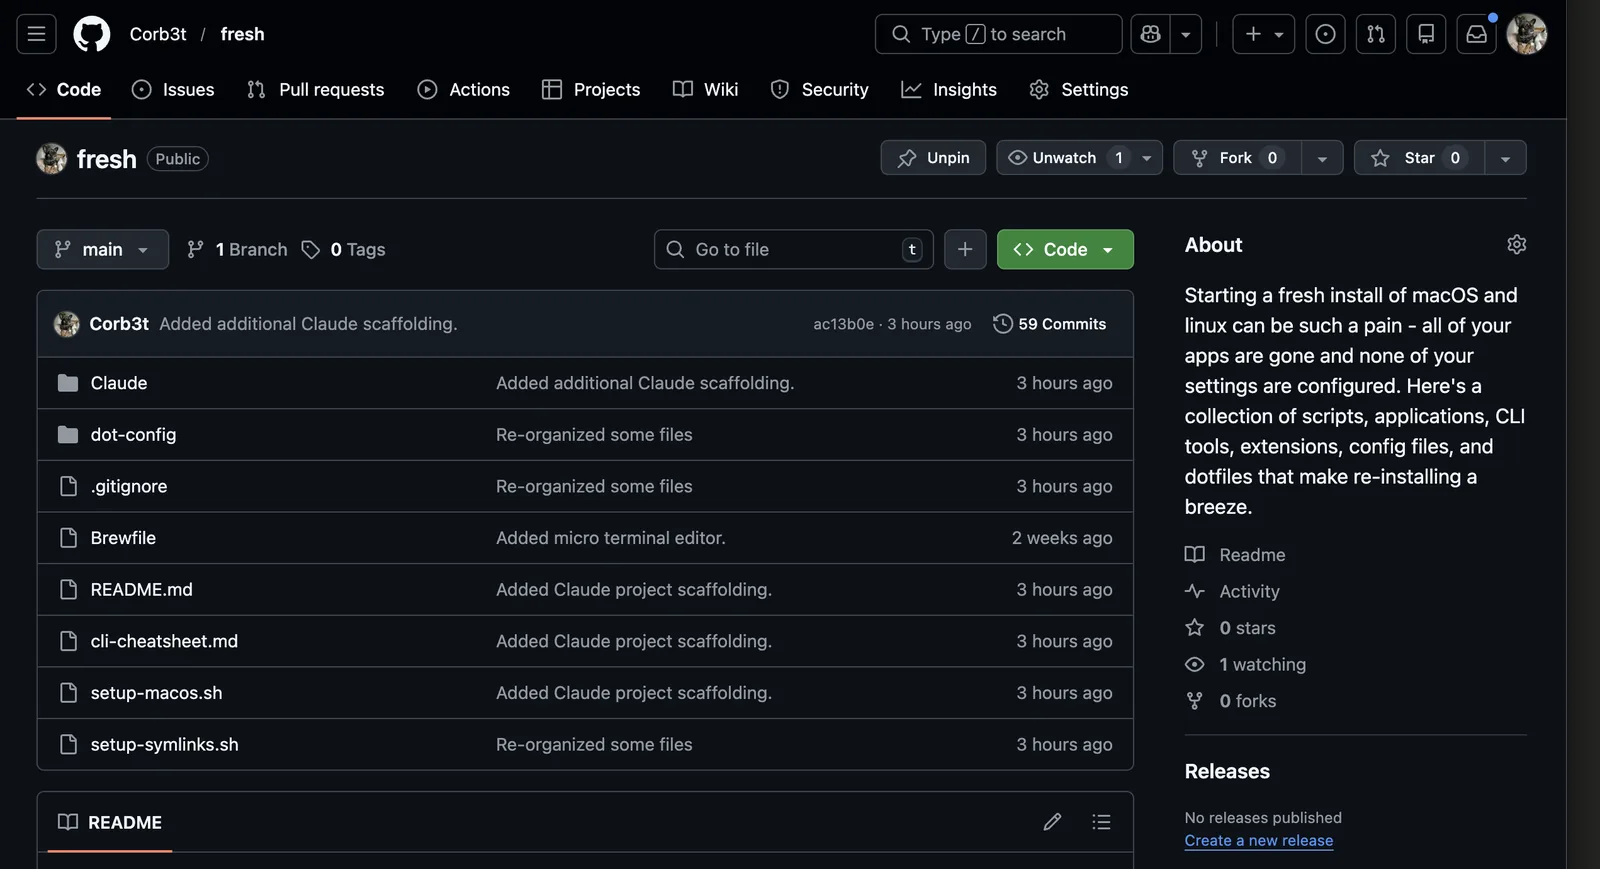Expand the Copilot dropdown arrow
1600x869 pixels.
[x=1186, y=34]
